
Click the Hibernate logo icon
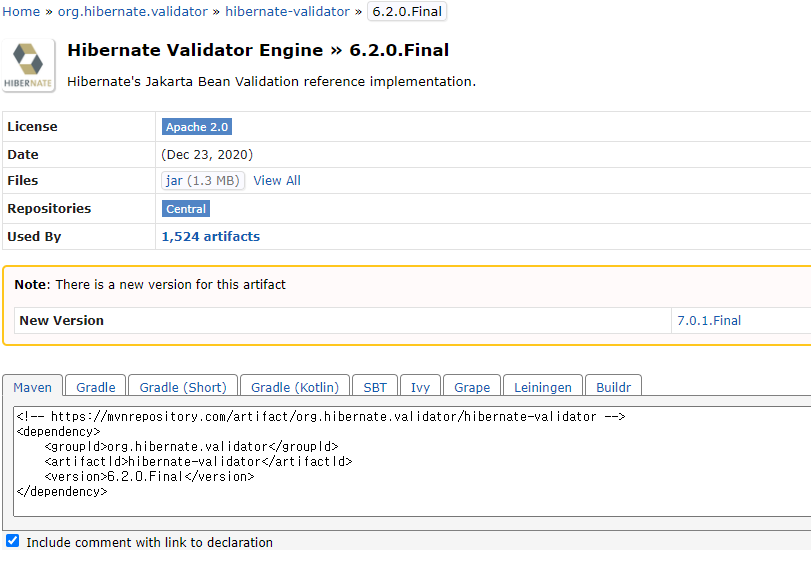(28, 66)
